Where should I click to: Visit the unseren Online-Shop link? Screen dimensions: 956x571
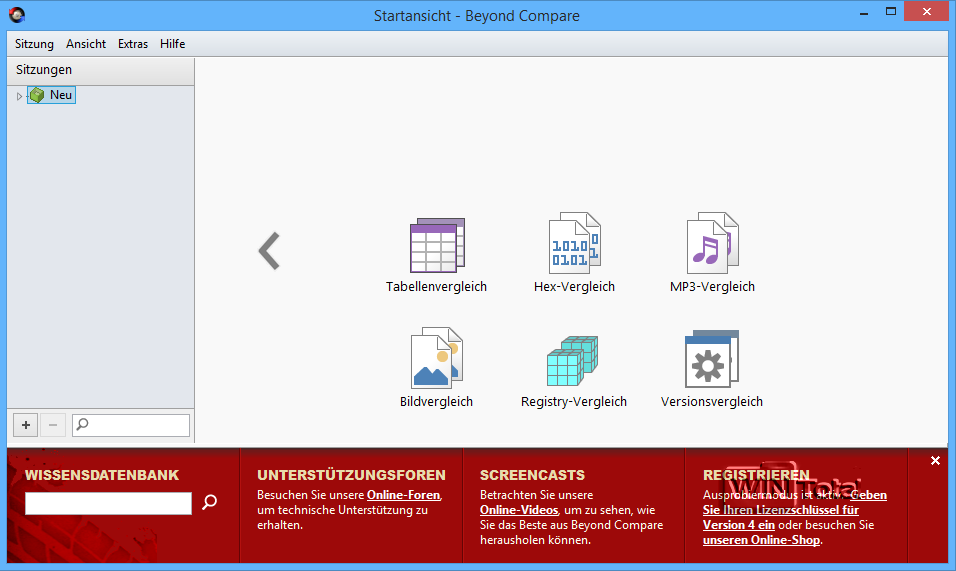click(x=761, y=540)
